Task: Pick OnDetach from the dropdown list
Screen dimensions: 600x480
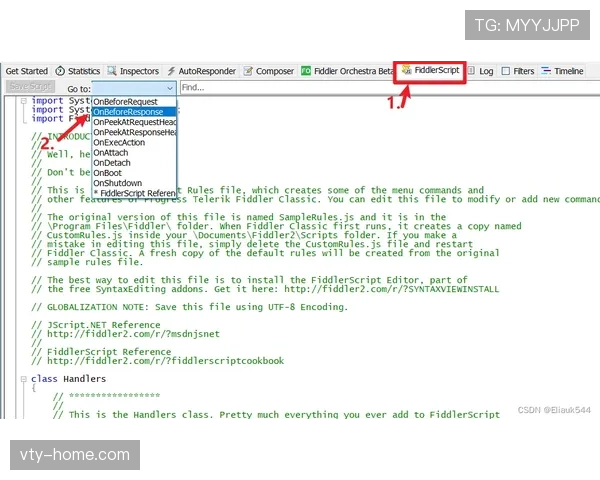Action: tap(134, 163)
